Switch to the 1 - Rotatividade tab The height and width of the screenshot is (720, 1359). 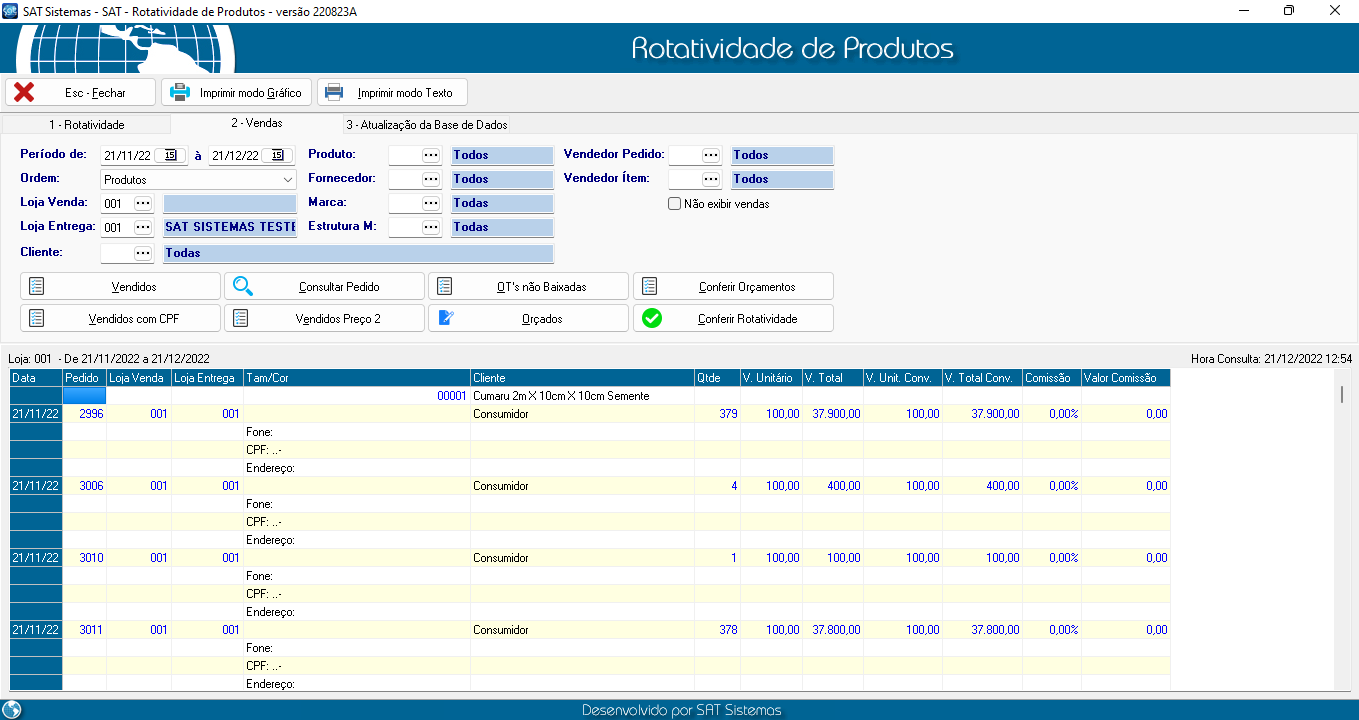tap(87, 125)
